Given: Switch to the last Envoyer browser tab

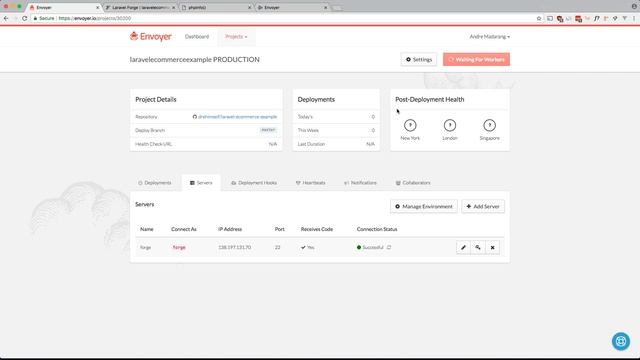Looking at the screenshot, I should tap(292, 7).
